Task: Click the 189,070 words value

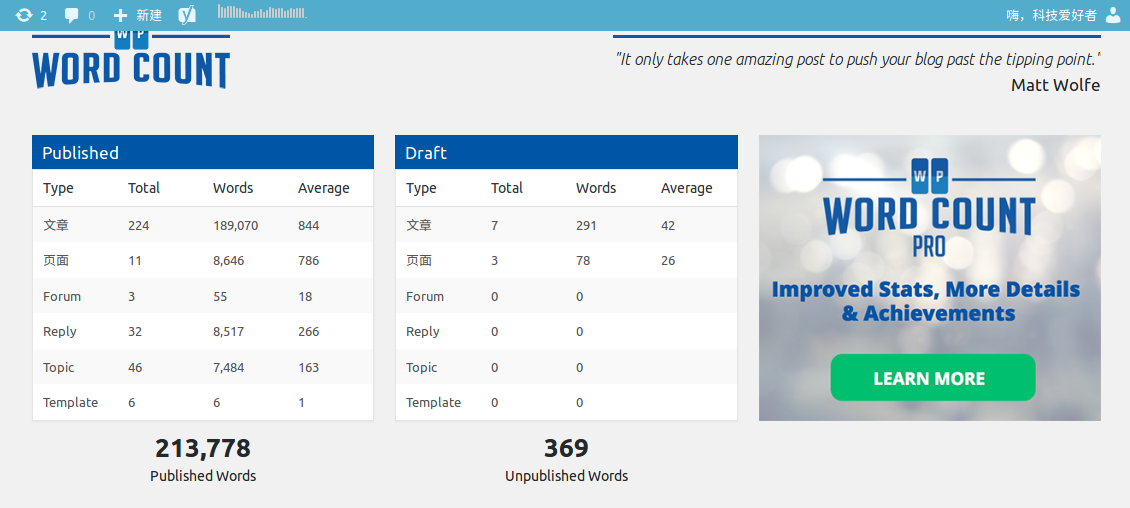Action: (x=236, y=226)
